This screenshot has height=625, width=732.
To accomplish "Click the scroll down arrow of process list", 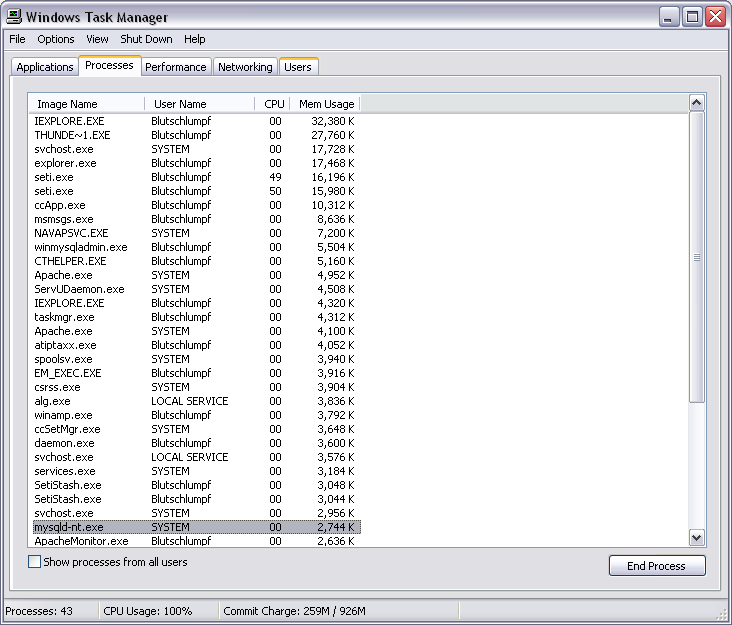I will click(697, 537).
